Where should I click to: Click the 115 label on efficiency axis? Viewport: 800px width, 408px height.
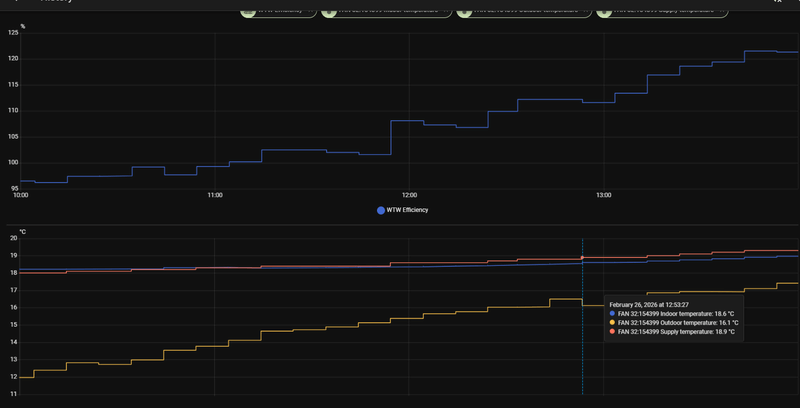(13, 85)
